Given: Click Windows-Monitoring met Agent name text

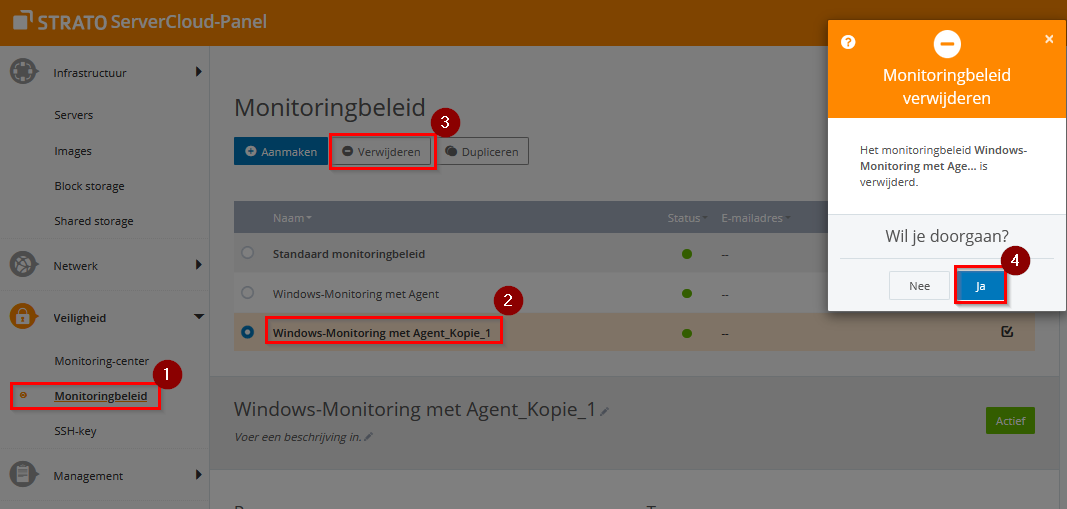Looking at the screenshot, I should tap(356, 294).
